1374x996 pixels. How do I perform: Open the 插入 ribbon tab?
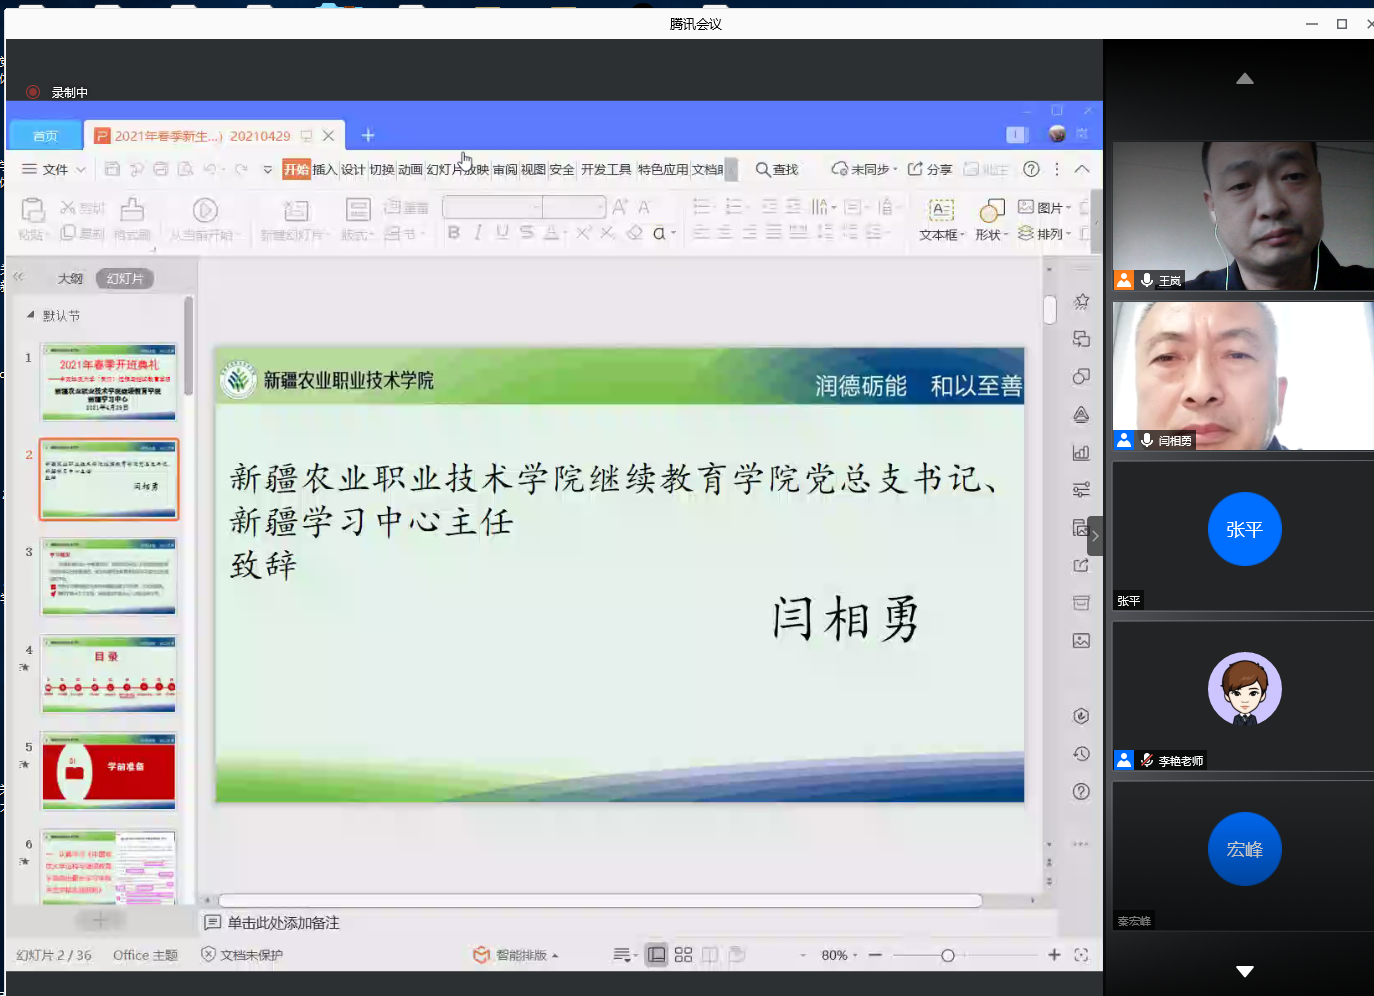[324, 169]
